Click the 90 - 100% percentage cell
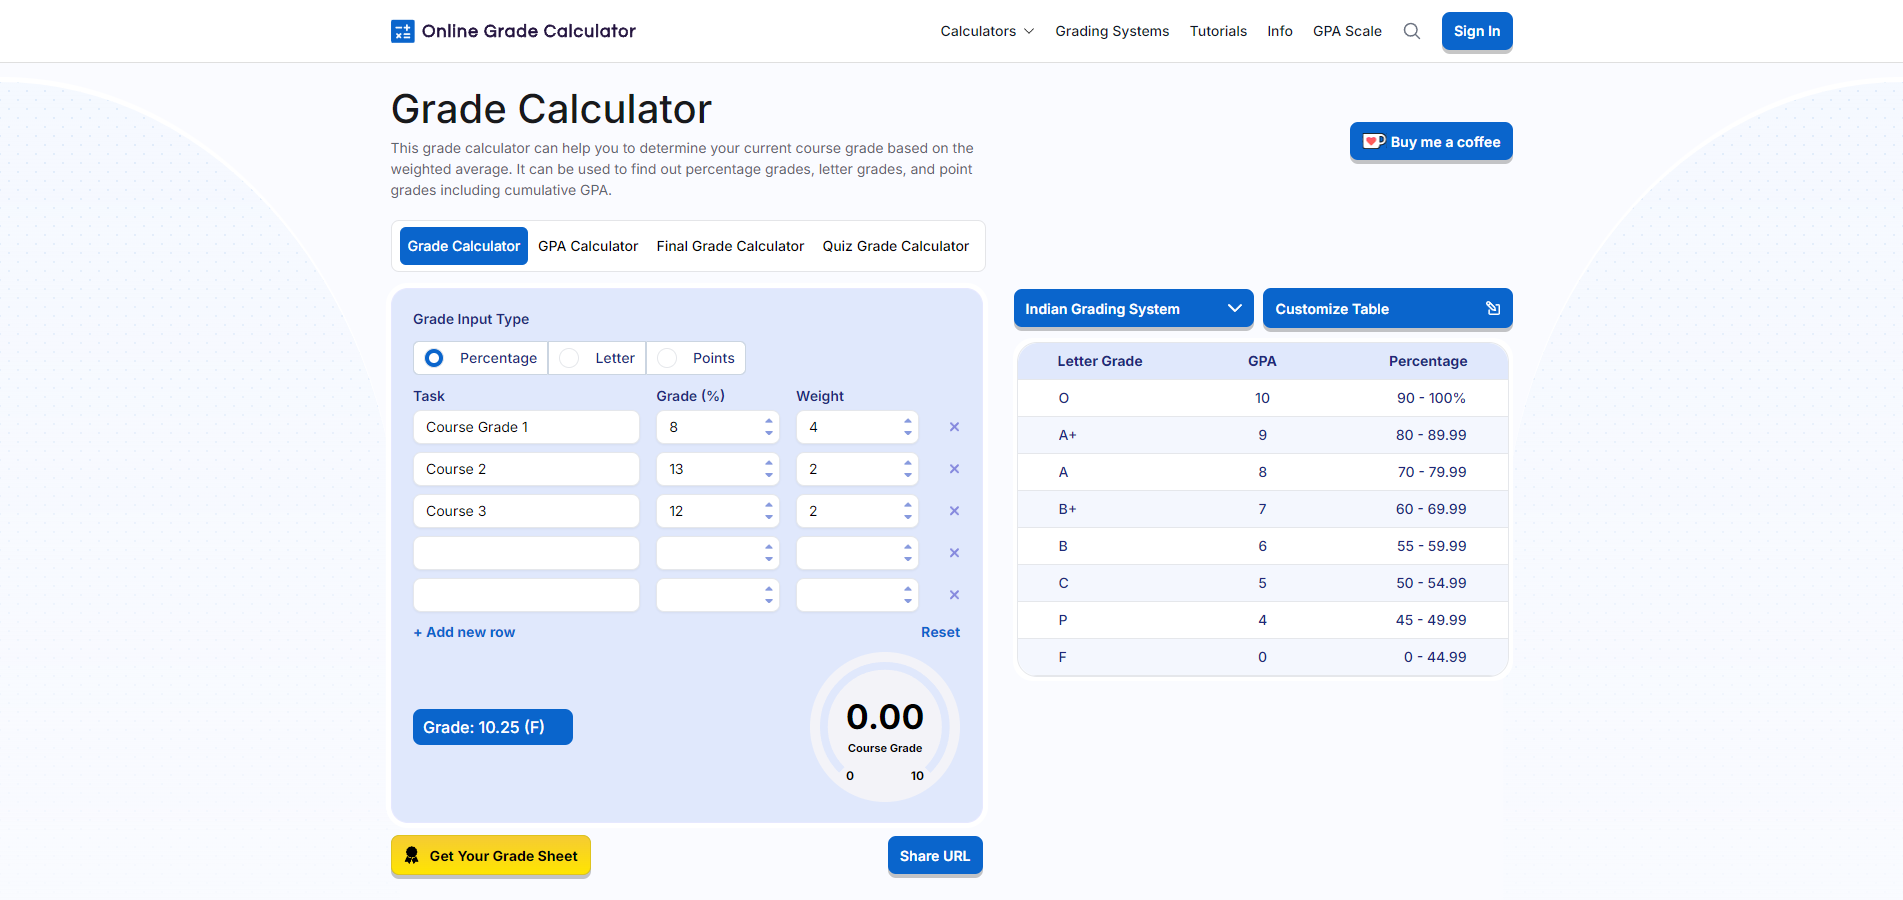Screen dimensions: 1903x900 point(1431,398)
